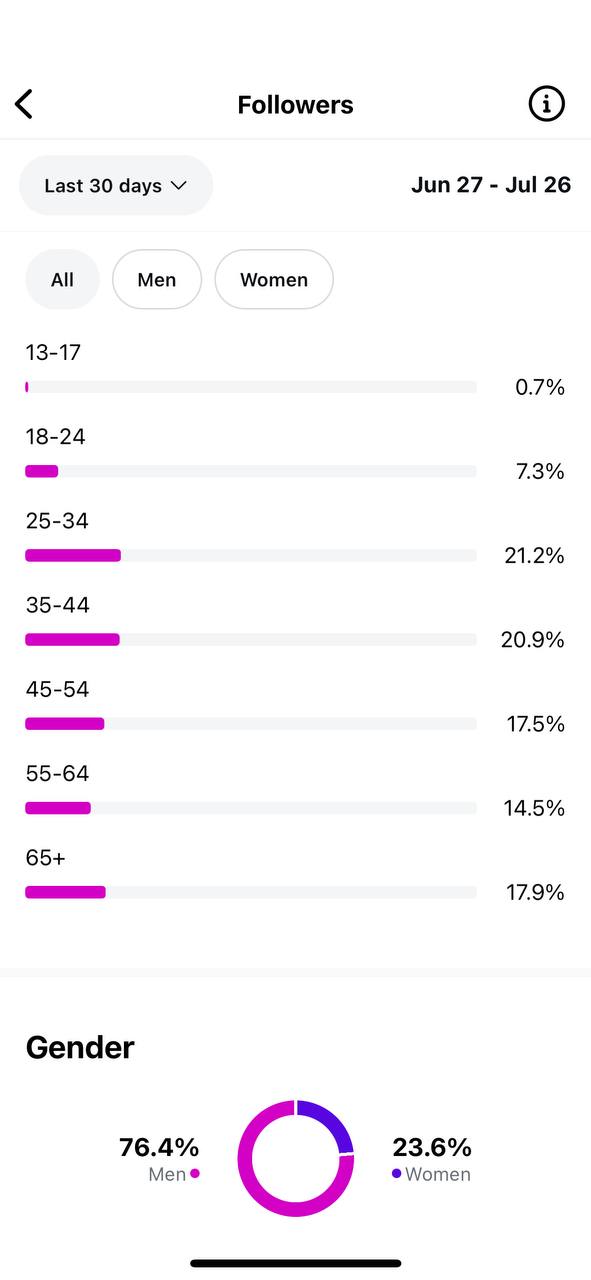Switch the age filter to Women
Screen dimensions: 591x1280
[274, 280]
